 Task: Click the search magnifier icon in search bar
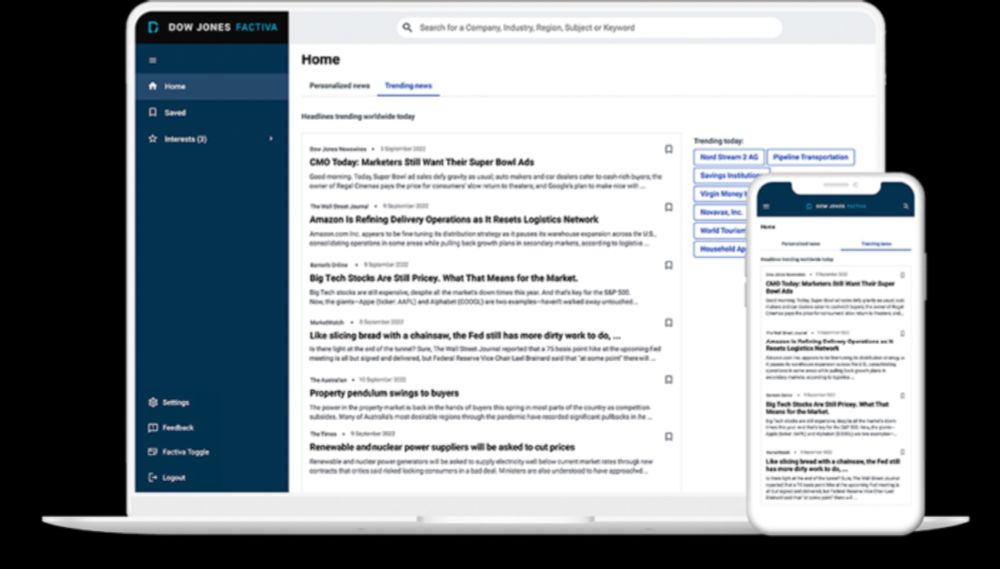click(x=408, y=27)
